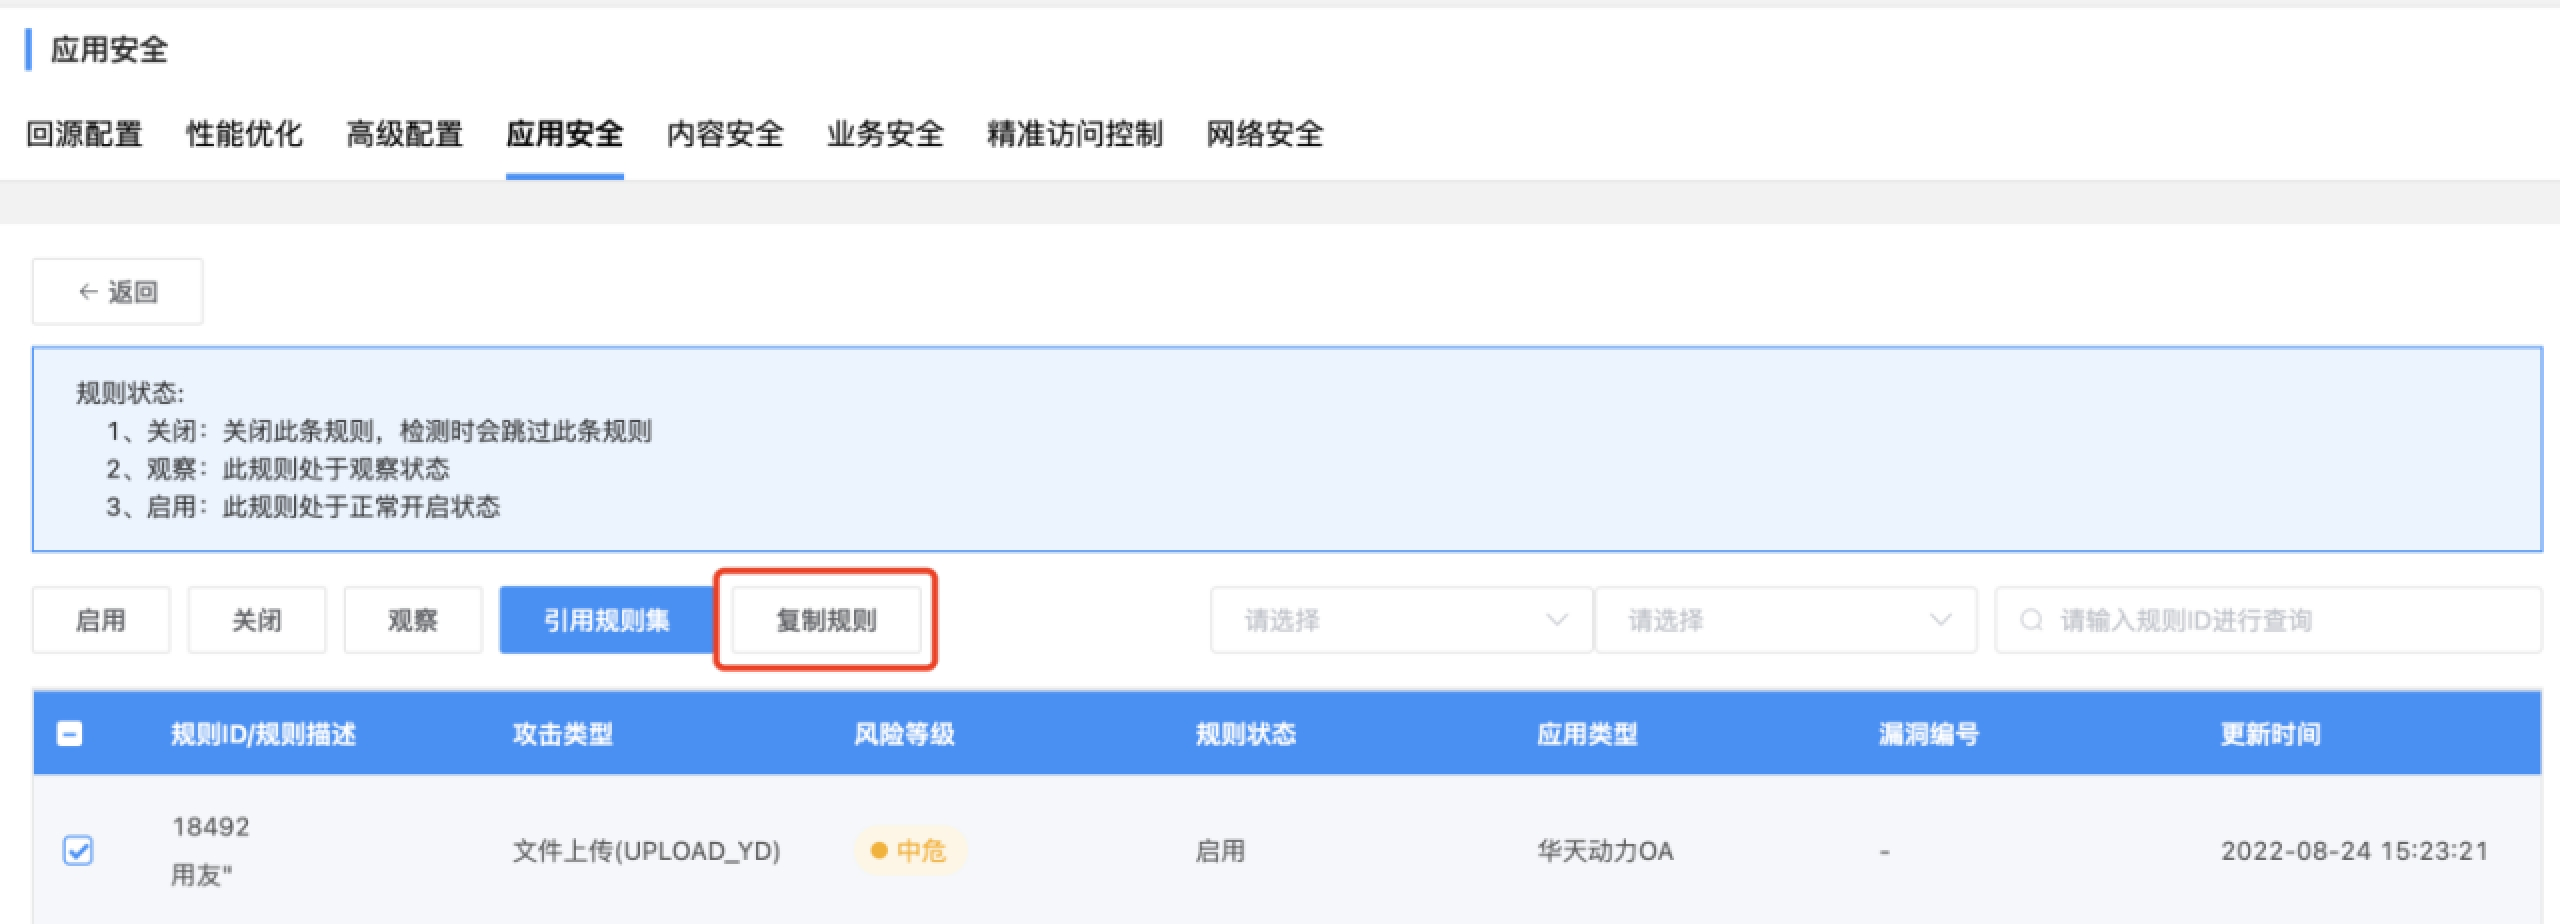This screenshot has width=2560, height=924.
Task: Switch to 精准访问控制 tab
Action: pos(1075,134)
